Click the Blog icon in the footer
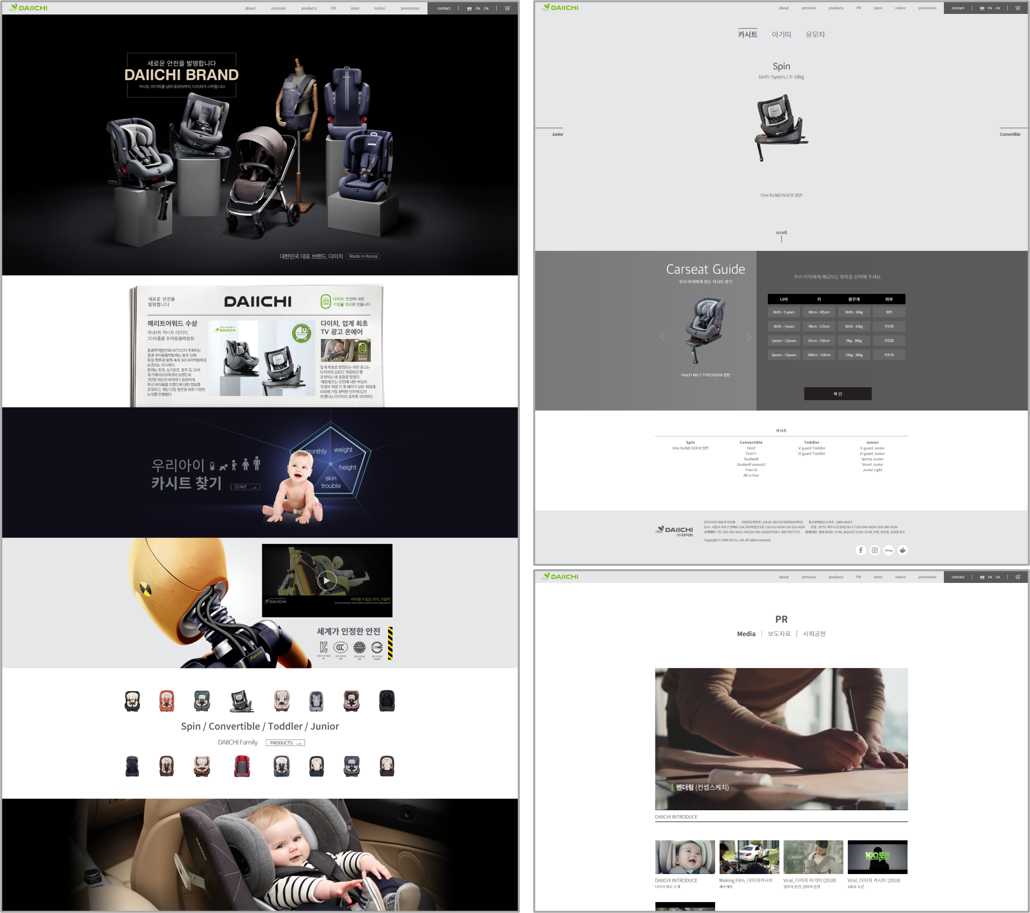 pos(888,550)
